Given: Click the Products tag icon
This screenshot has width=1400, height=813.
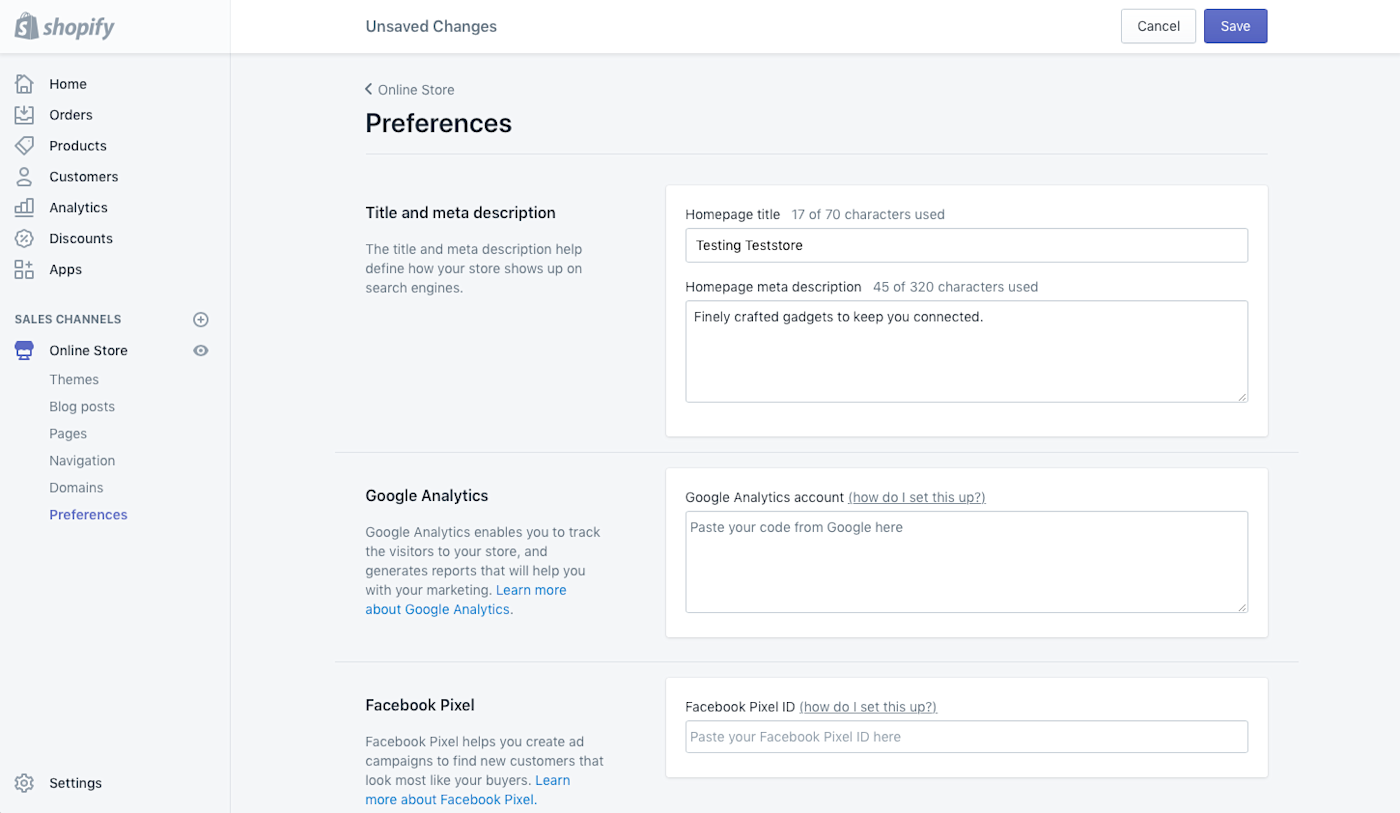Looking at the screenshot, I should (24, 146).
